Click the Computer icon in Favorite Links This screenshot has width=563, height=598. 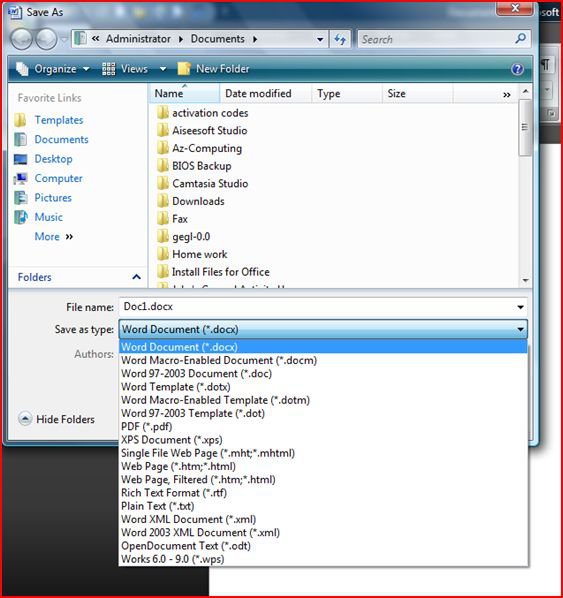[20, 178]
